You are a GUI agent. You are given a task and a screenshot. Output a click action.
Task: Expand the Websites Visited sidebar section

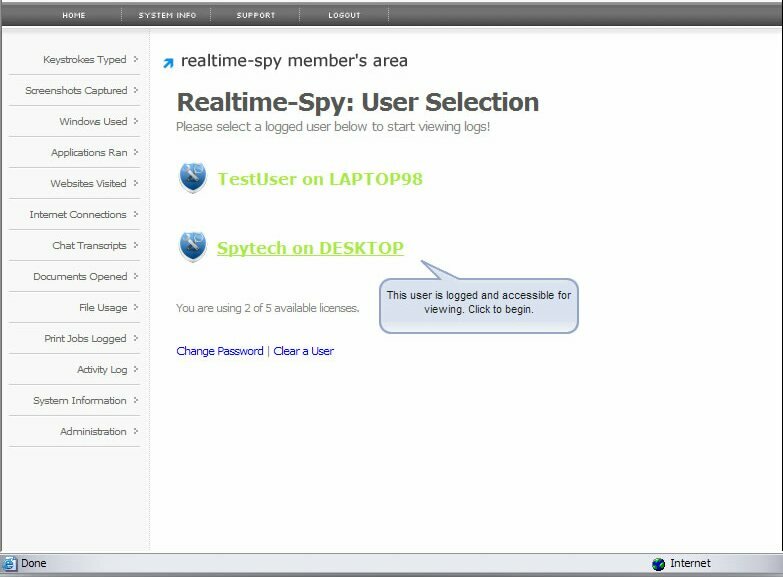89,184
